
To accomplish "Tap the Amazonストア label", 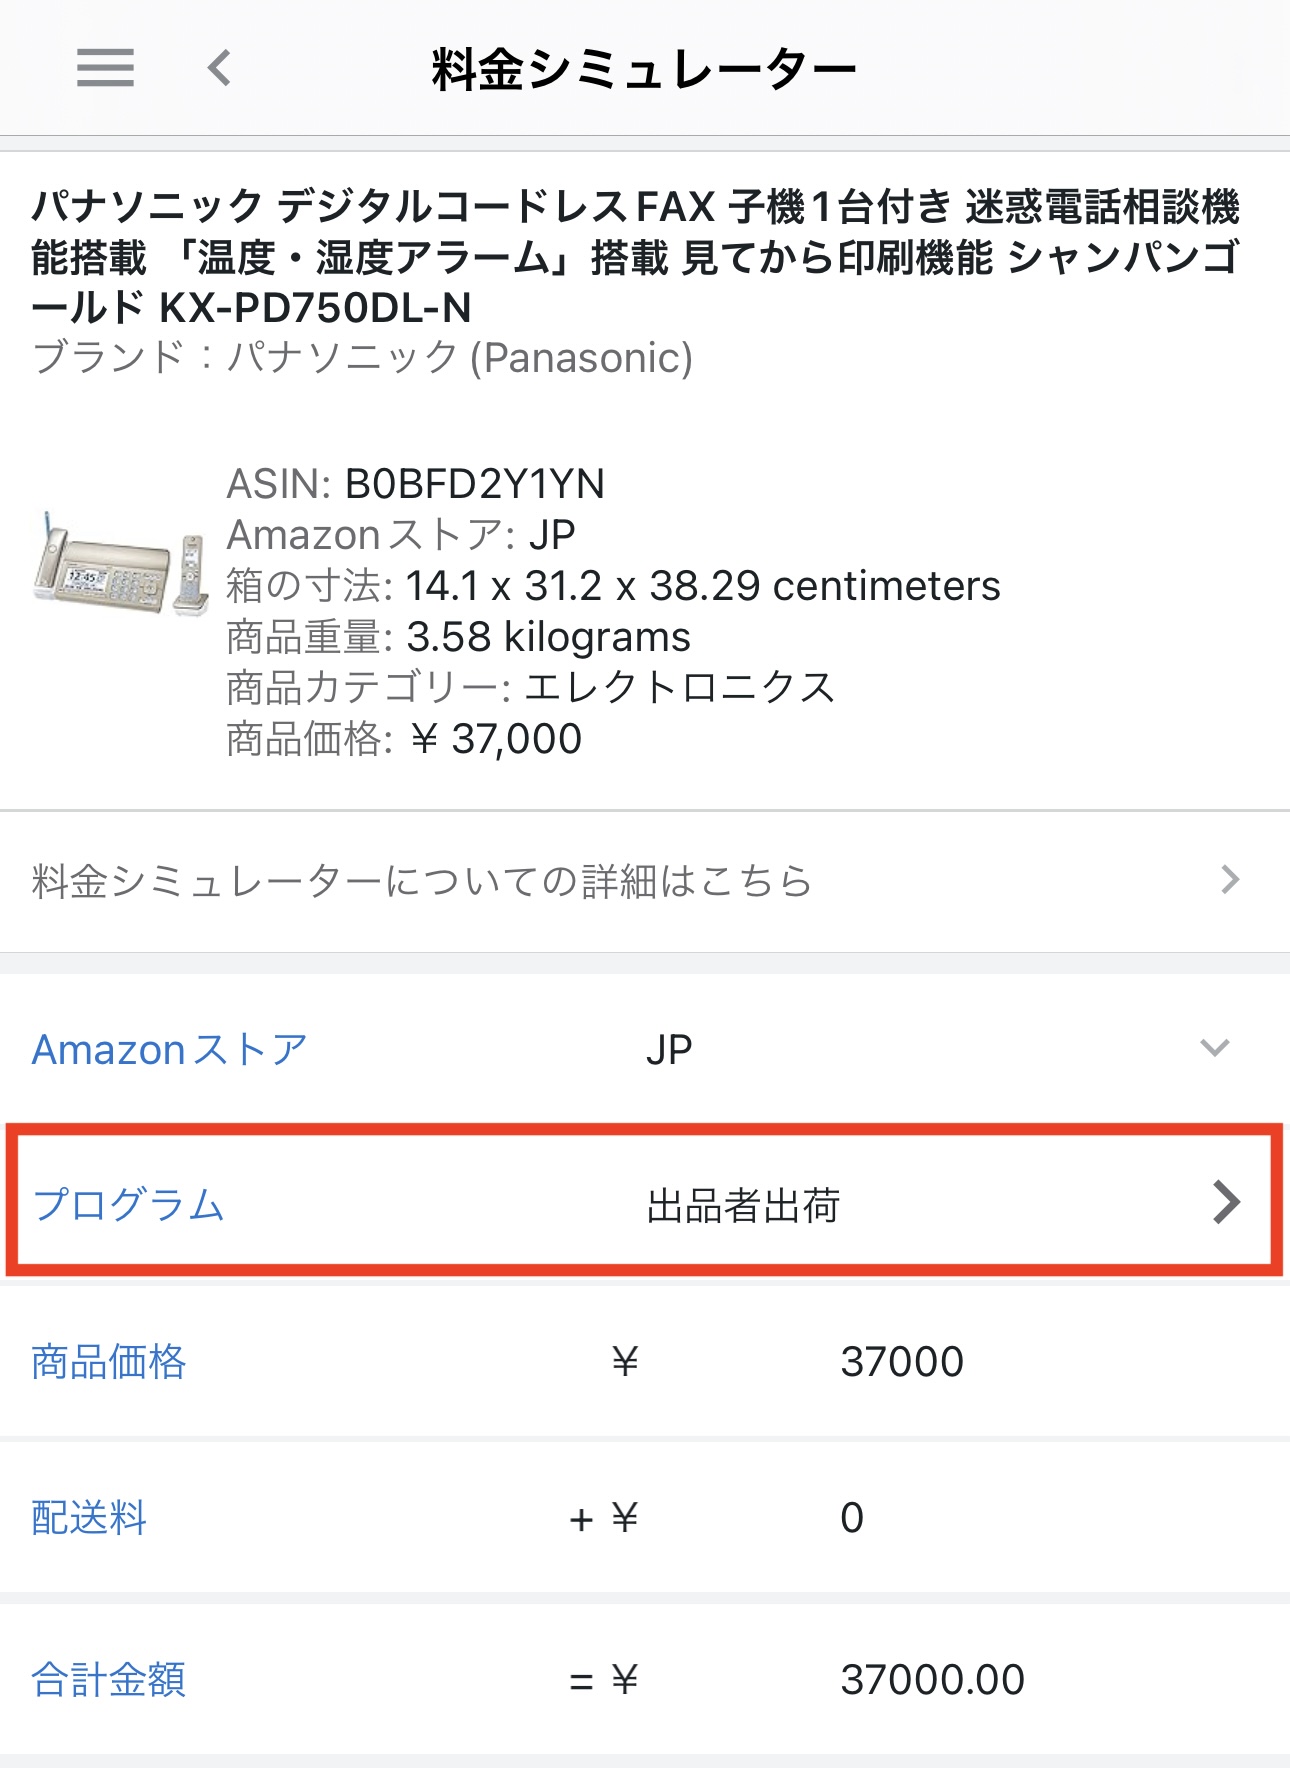I will pos(170,1050).
